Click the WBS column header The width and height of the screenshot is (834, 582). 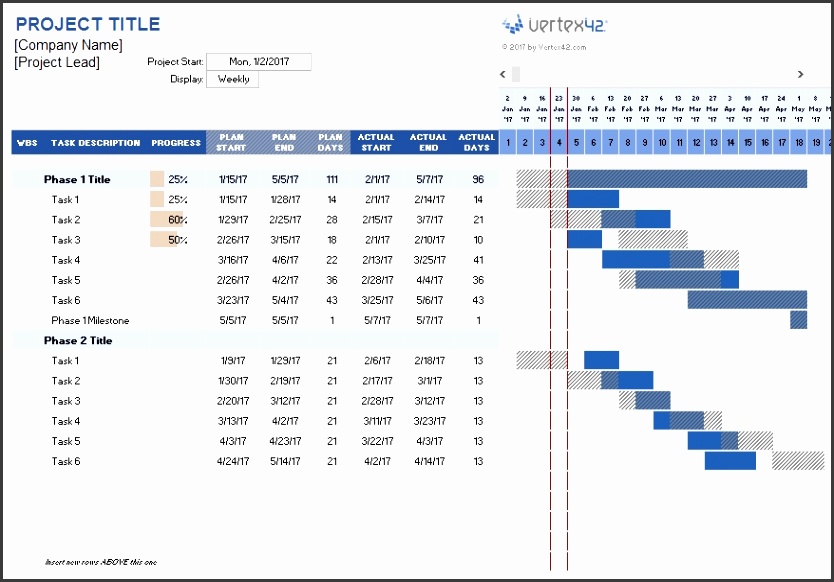27,143
